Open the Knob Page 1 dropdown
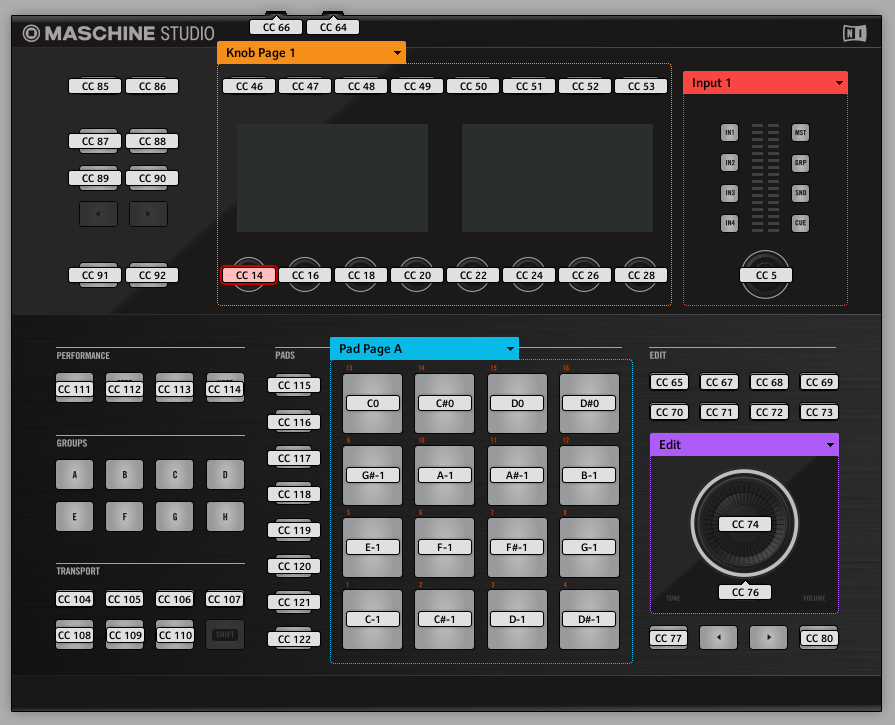This screenshot has height=725, width=895. point(310,52)
